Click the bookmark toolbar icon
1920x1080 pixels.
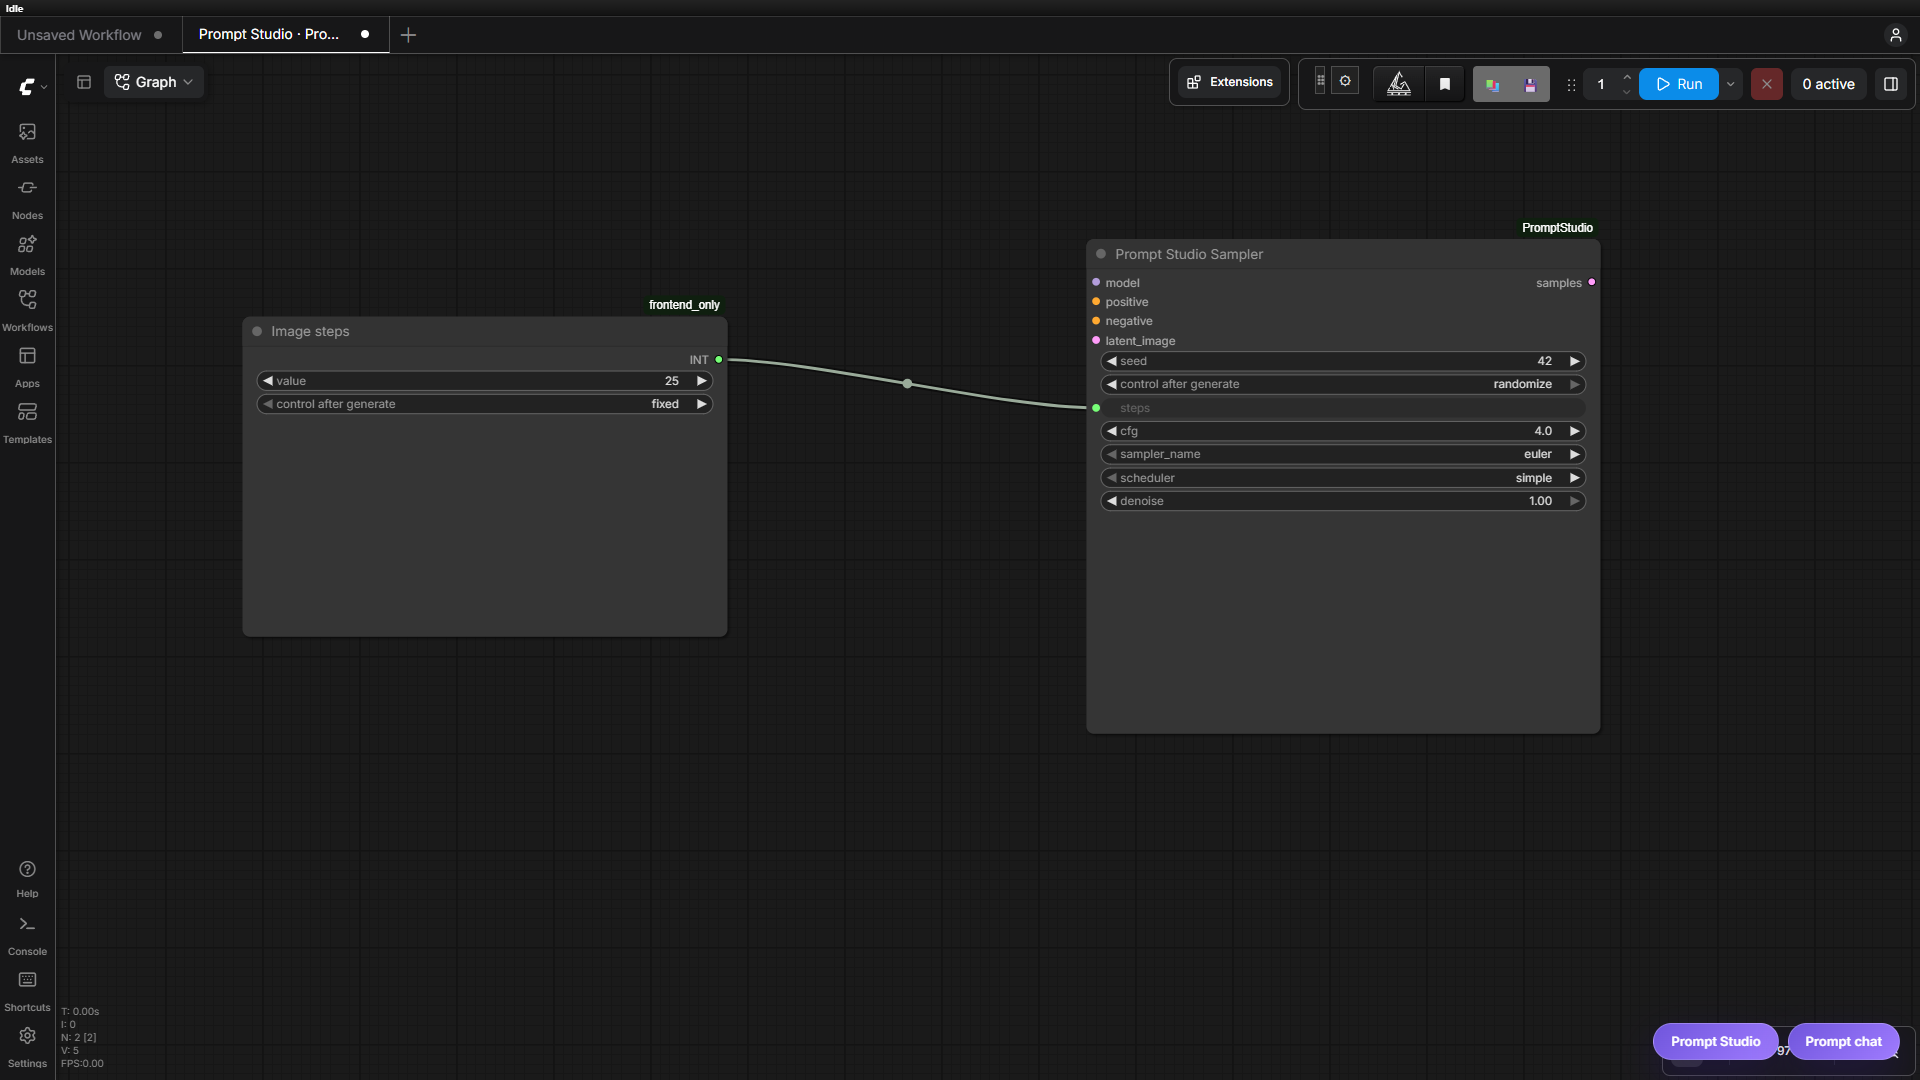1445,84
